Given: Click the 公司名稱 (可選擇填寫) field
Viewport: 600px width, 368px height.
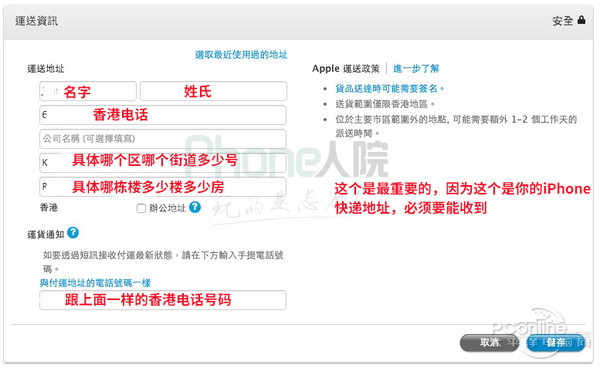Looking at the screenshot, I should (x=163, y=138).
